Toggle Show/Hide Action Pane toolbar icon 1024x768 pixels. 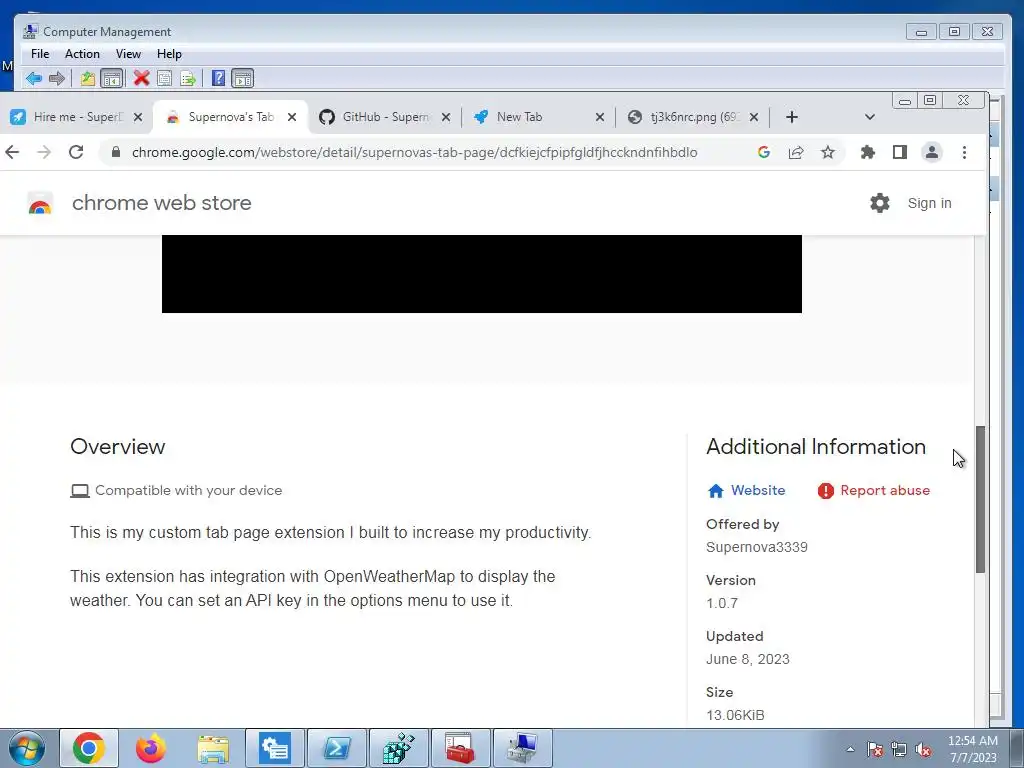tap(243, 79)
